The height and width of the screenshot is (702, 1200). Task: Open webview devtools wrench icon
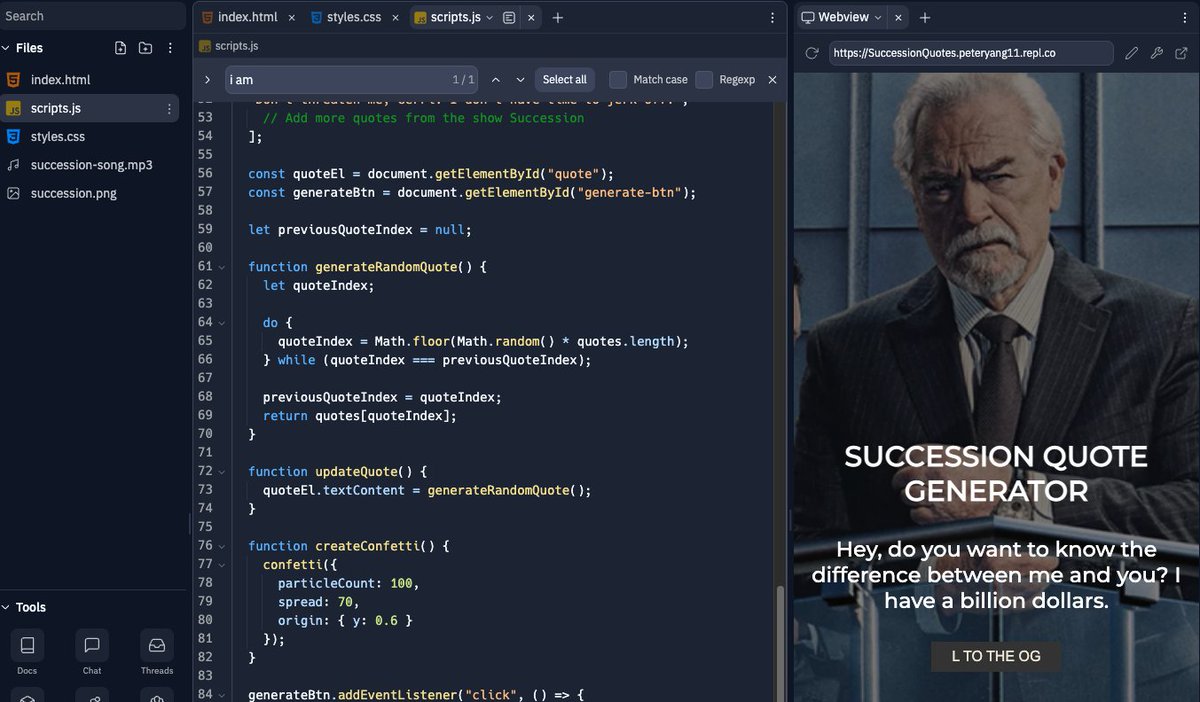pos(1156,53)
